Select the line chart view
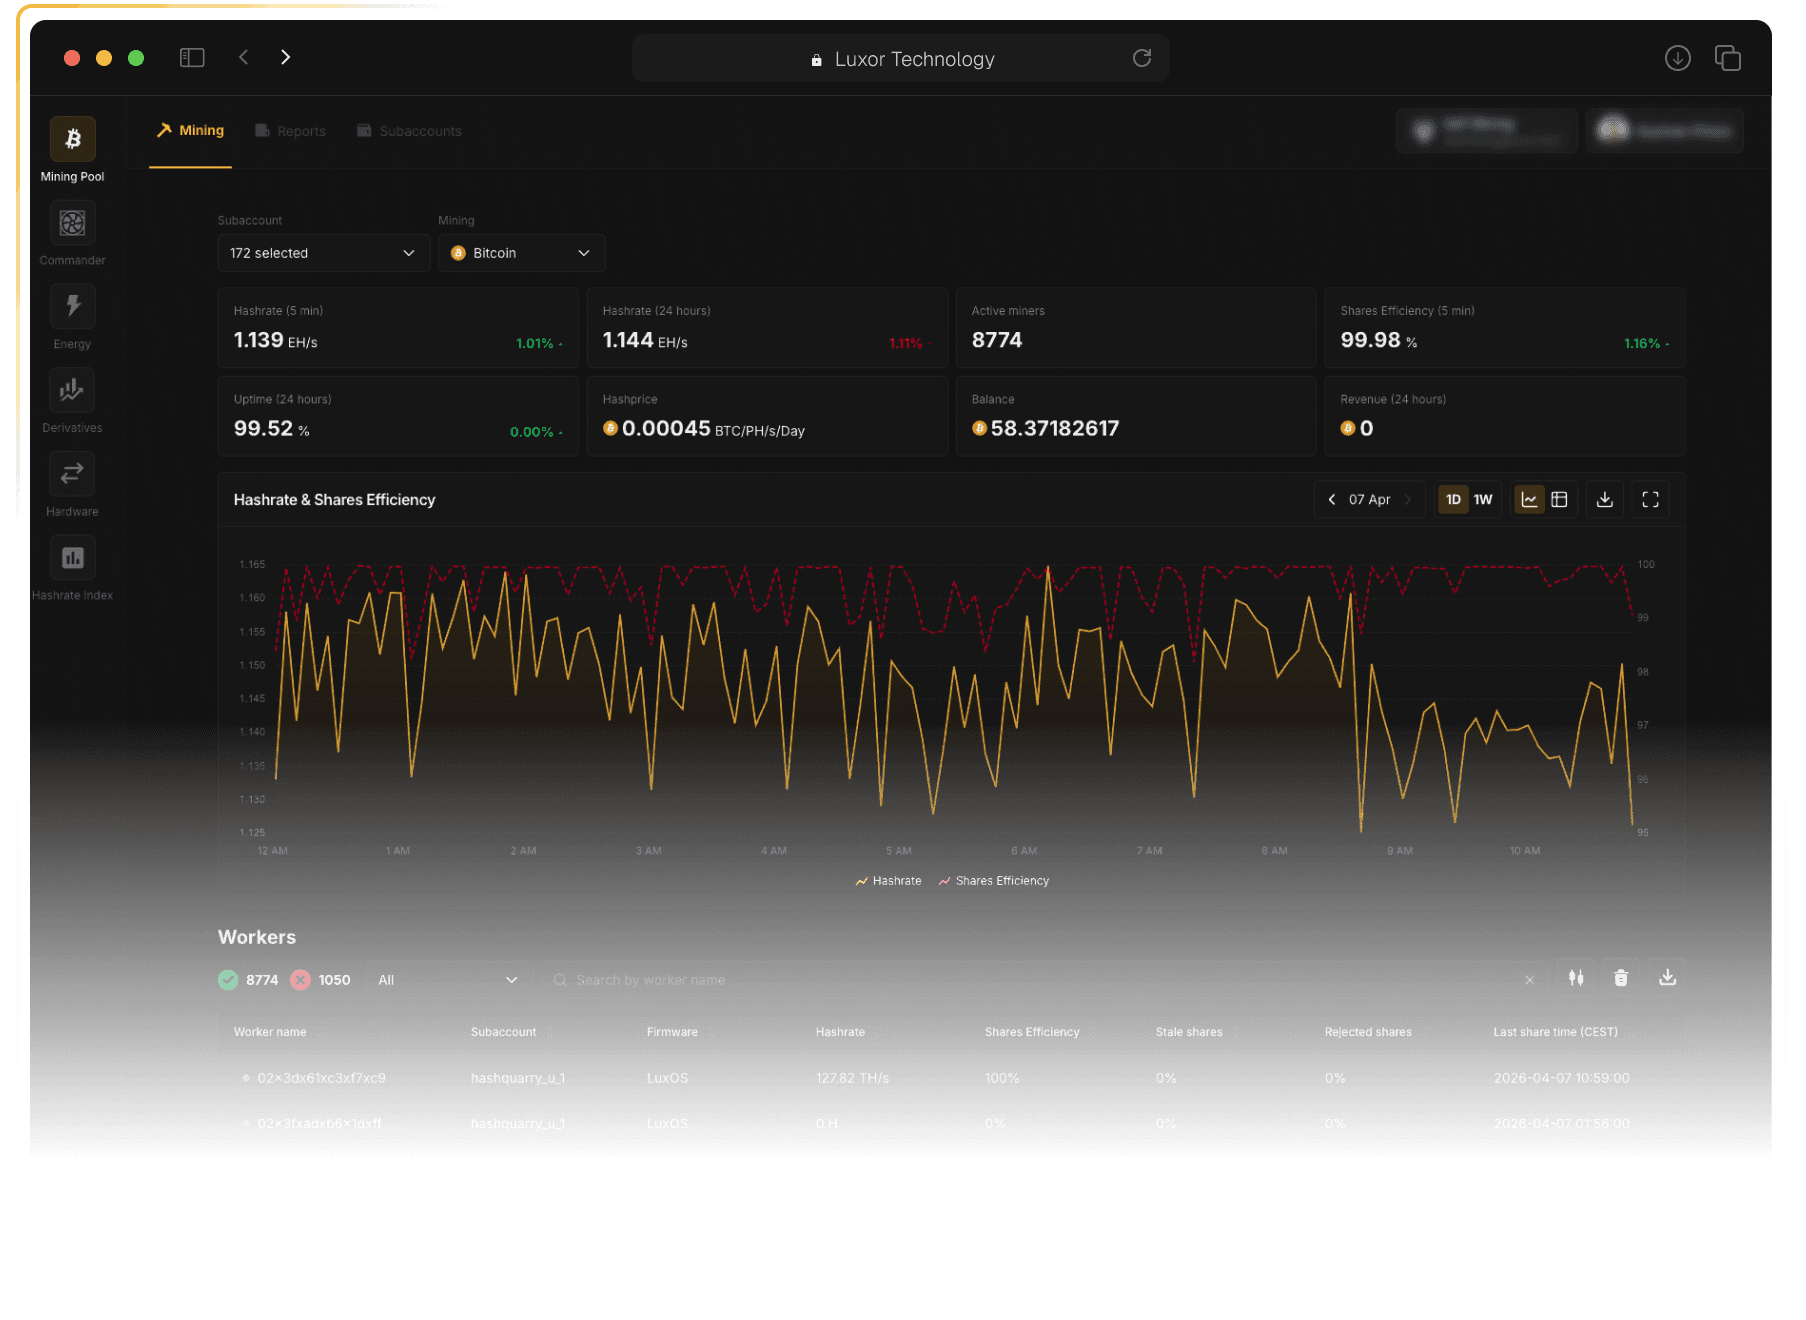Viewport: 1806px width, 1320px height. point(1529,499)
